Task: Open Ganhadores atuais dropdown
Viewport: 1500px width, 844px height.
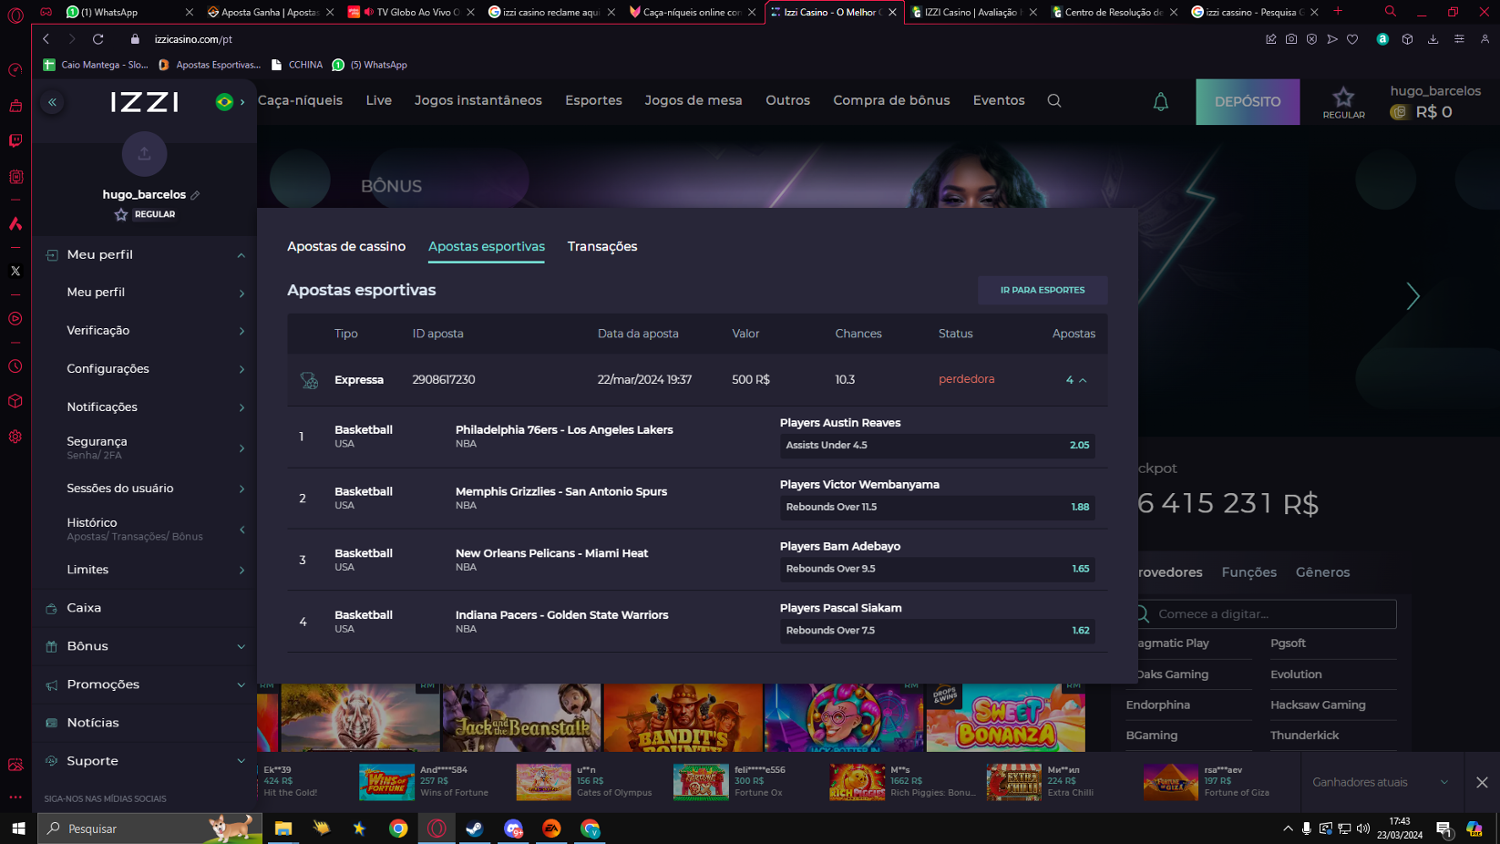Action: [1380, 783]
